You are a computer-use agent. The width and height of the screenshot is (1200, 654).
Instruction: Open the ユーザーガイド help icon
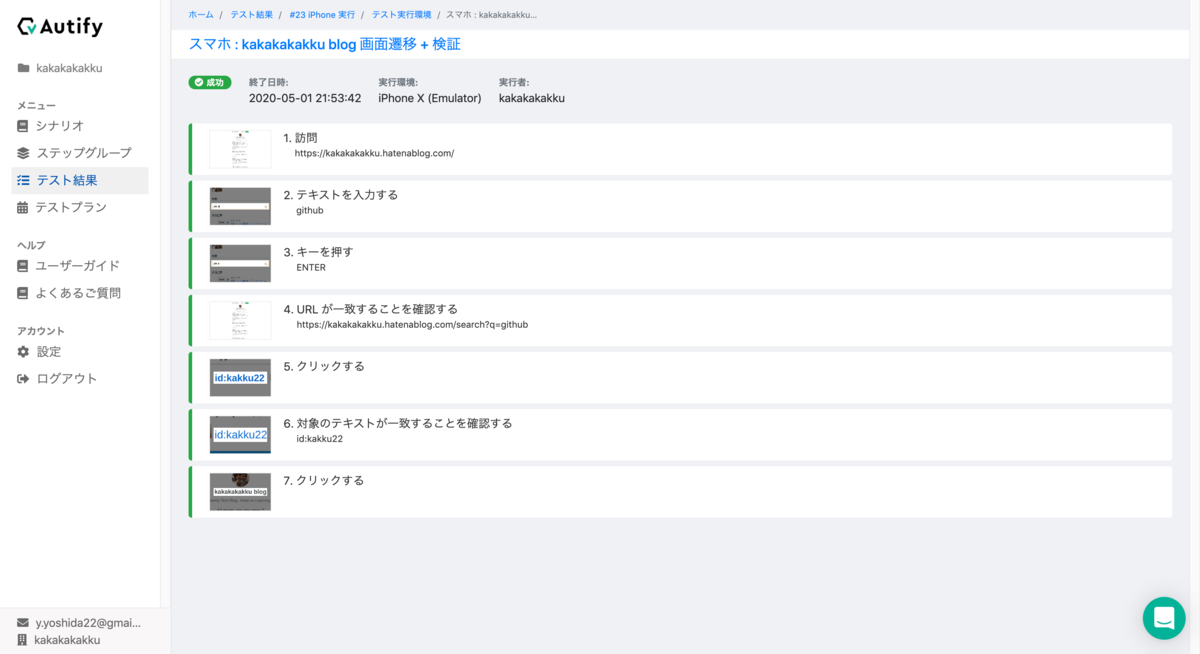(22, 265)
